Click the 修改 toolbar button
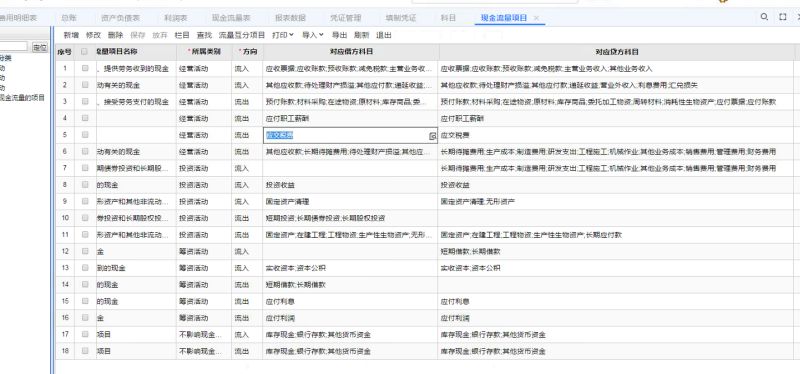Screen dimensions: 800x374 [93, 35]
